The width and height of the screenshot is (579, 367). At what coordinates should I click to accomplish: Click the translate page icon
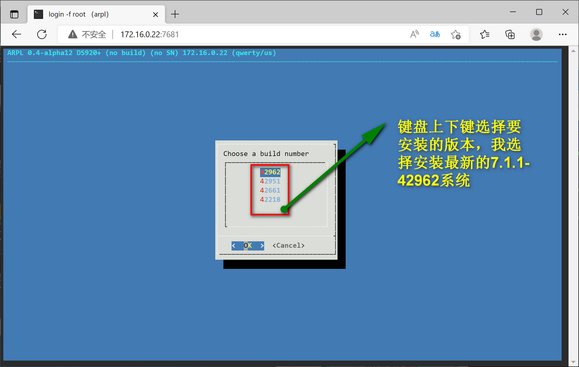click(x=435, y=34)
